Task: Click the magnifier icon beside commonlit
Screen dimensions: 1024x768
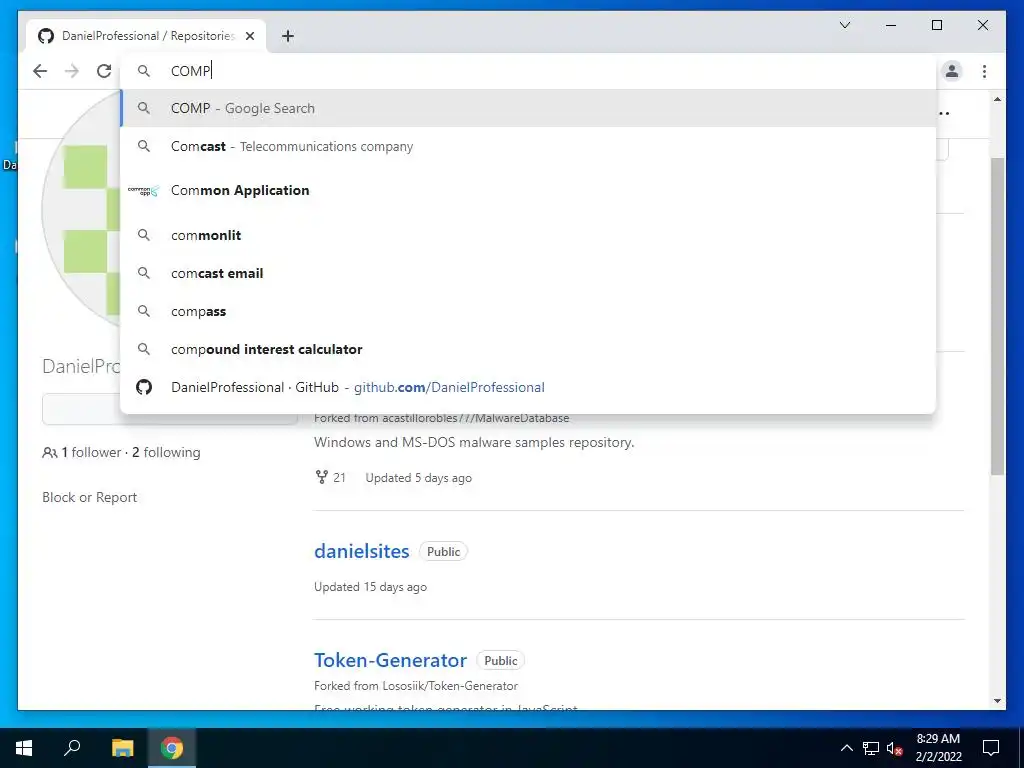Action: click(144, 235)
